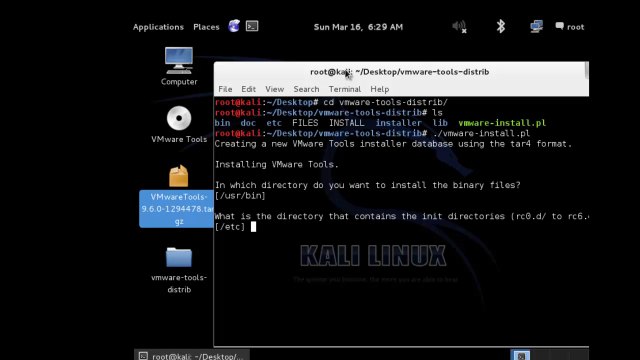640x360 pixels.
Task: Select the root@kali taskbar window button
Action: click(x=191, y=356)
